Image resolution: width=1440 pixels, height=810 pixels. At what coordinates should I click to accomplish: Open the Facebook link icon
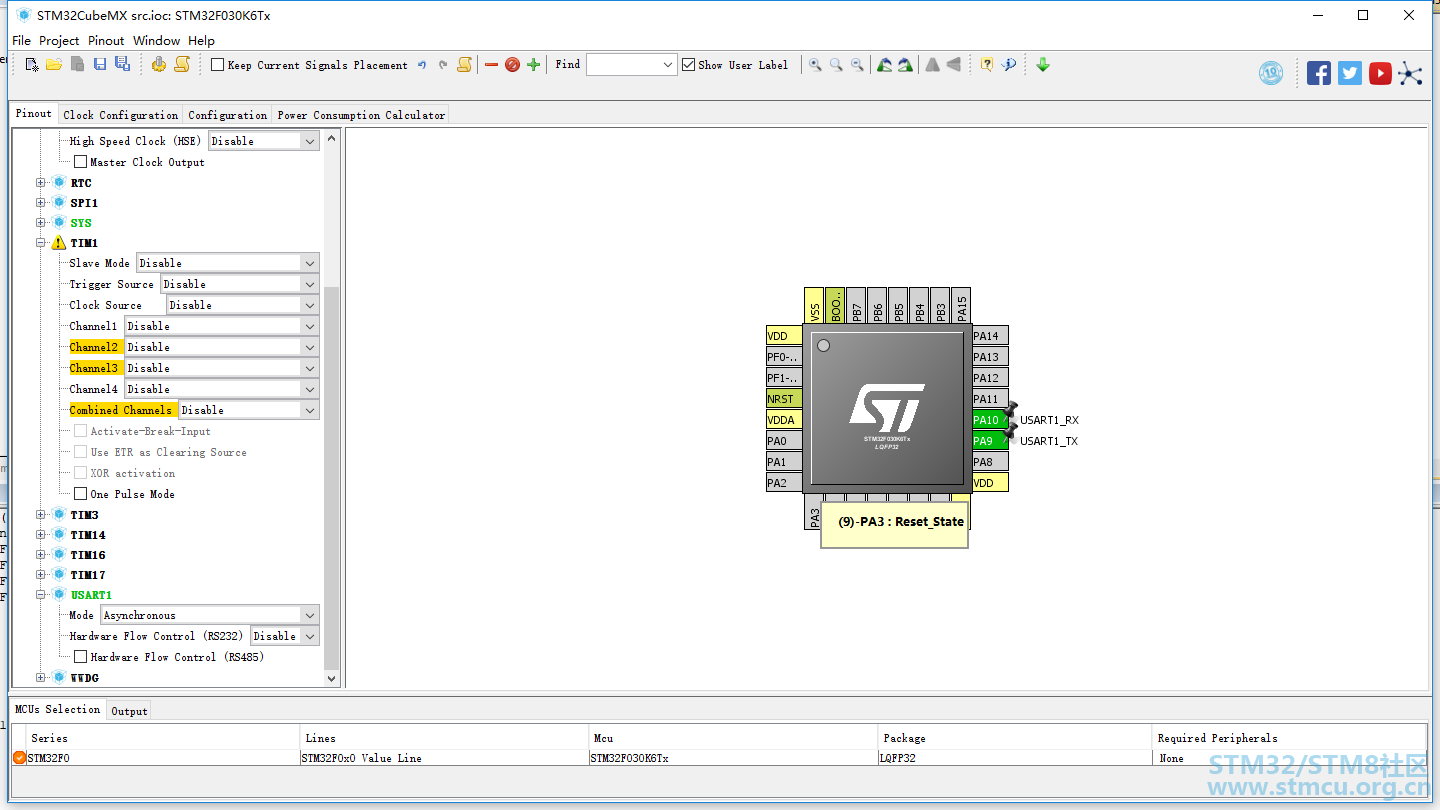pyautogui.click(x=1319, y=73)
